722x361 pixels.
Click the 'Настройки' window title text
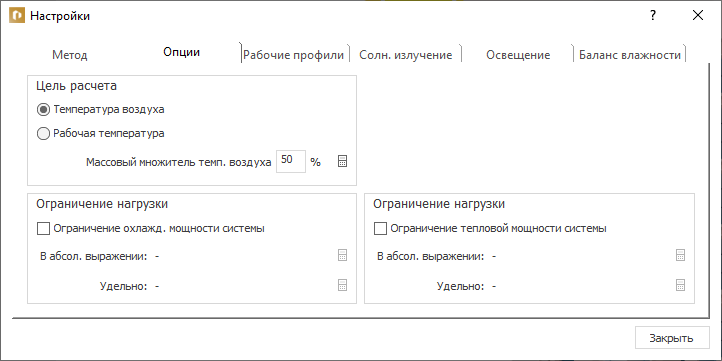pos(60,16)
